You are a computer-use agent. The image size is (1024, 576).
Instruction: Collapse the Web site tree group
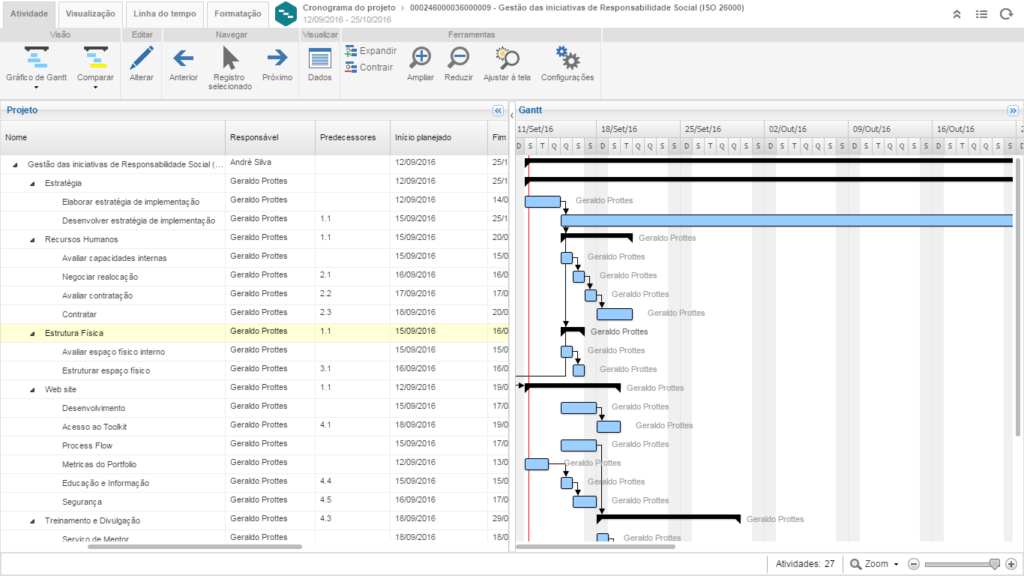click(32, 389)
